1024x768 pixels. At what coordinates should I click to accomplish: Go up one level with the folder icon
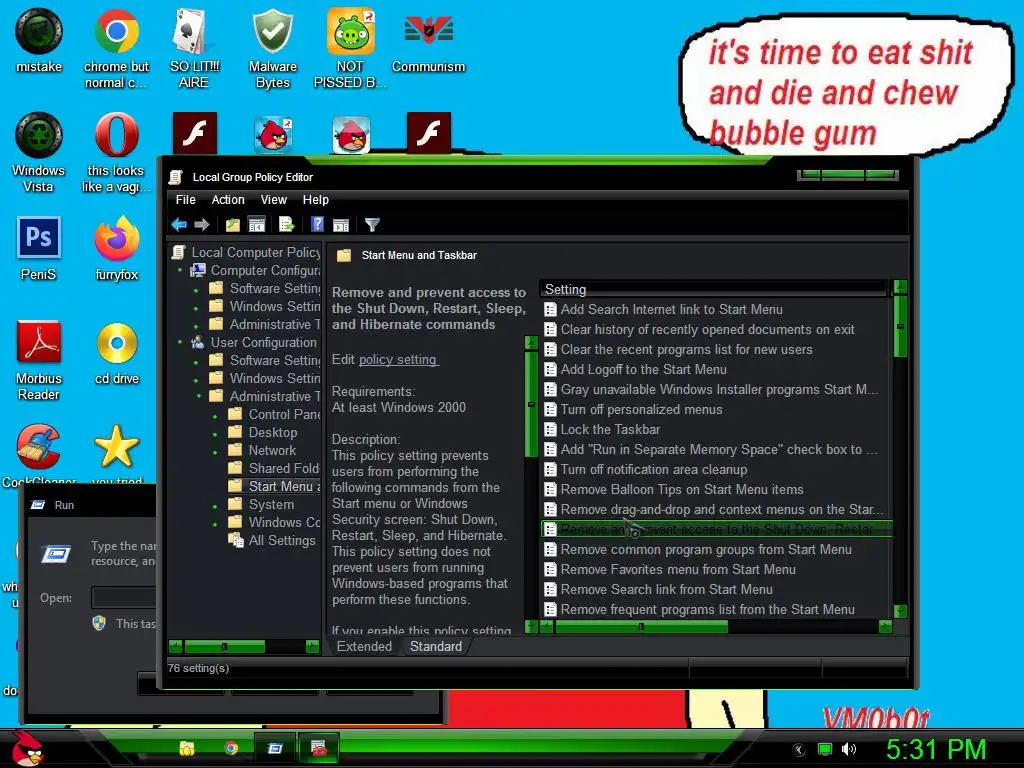[x=232, y=225]
